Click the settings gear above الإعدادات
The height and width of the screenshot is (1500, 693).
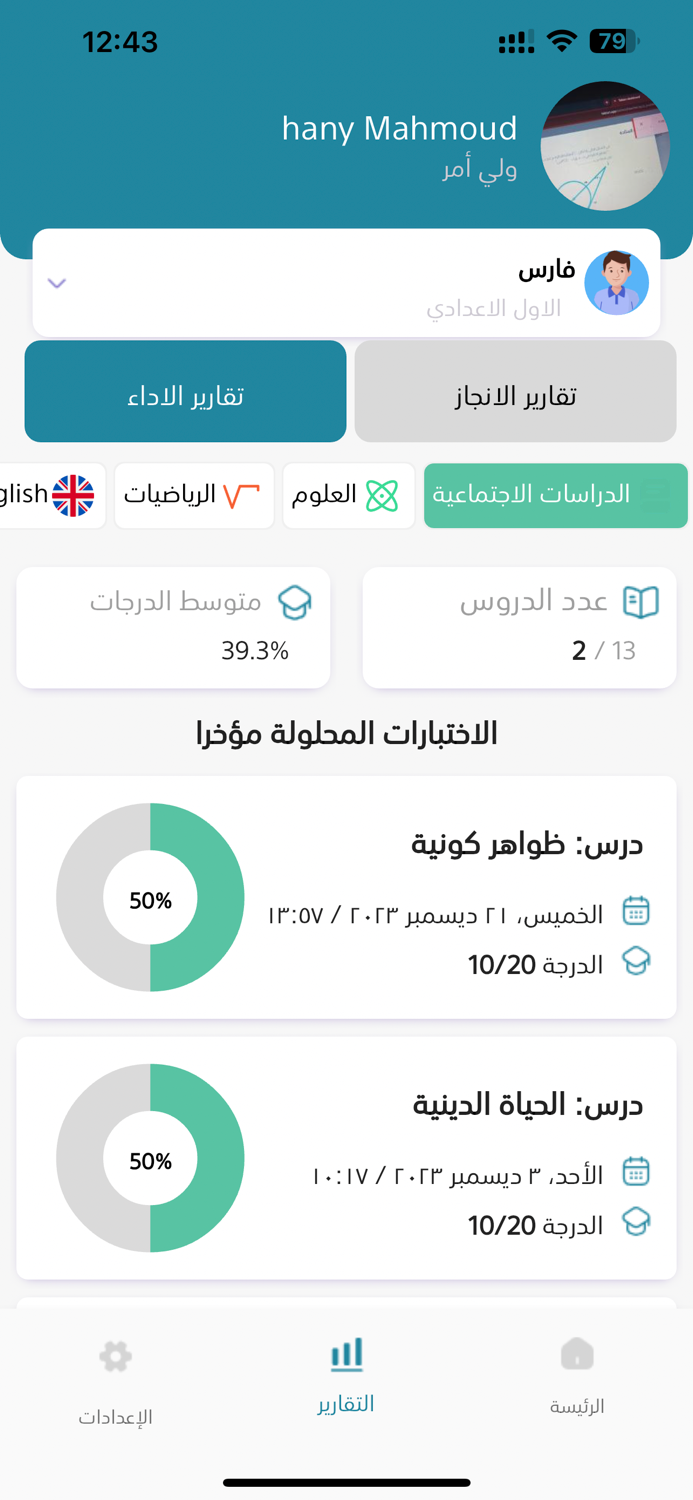[114, 1357]
